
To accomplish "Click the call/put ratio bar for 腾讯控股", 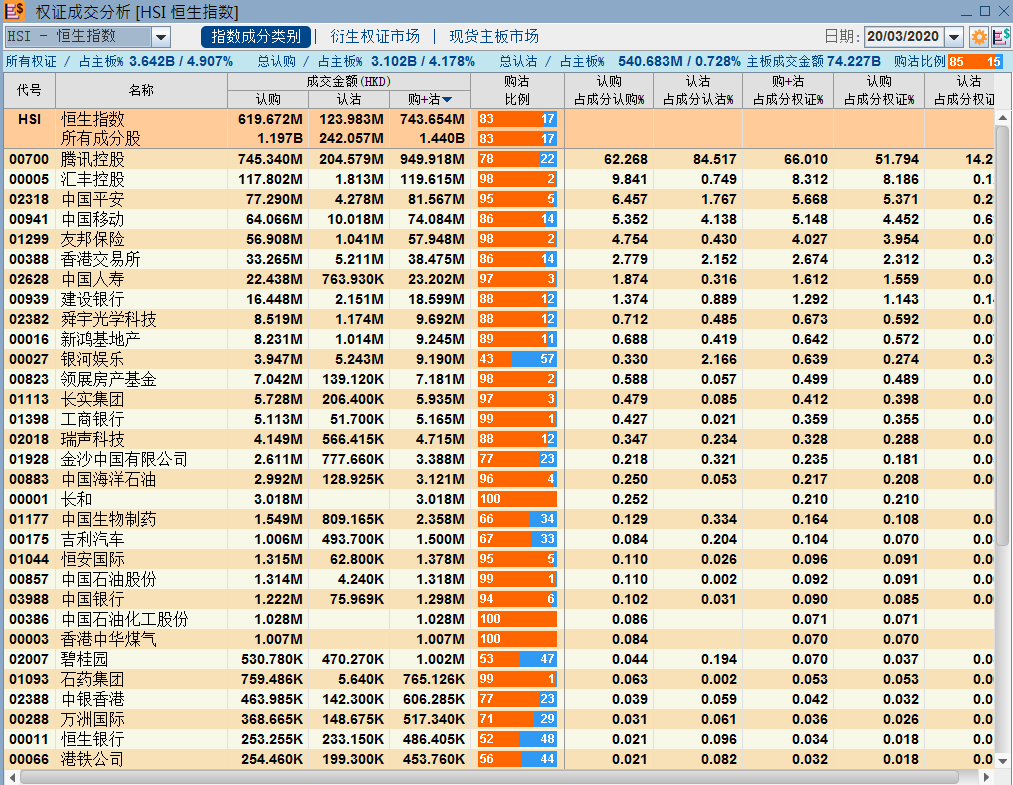I will (517, 159).
